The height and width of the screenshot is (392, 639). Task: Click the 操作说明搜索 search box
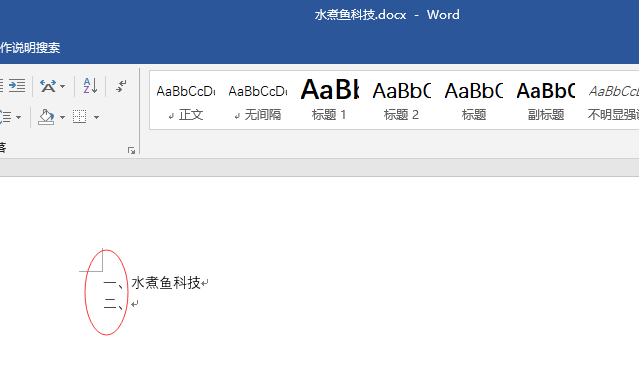click(x=30, y=48)
